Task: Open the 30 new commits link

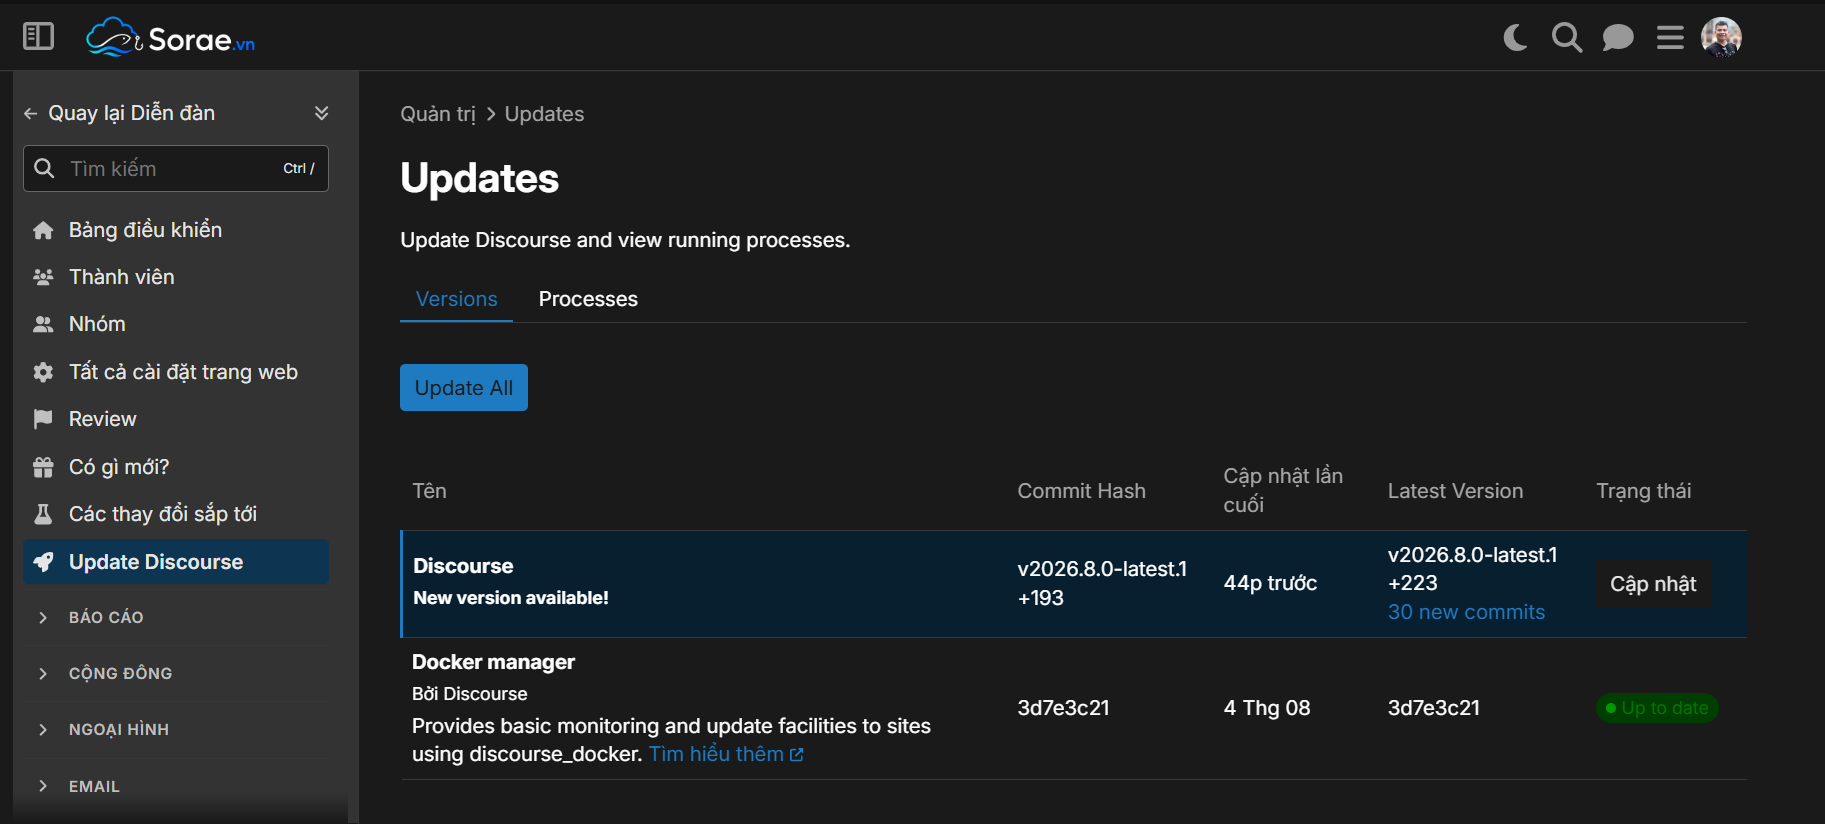Action: (x=1466, y=612)
